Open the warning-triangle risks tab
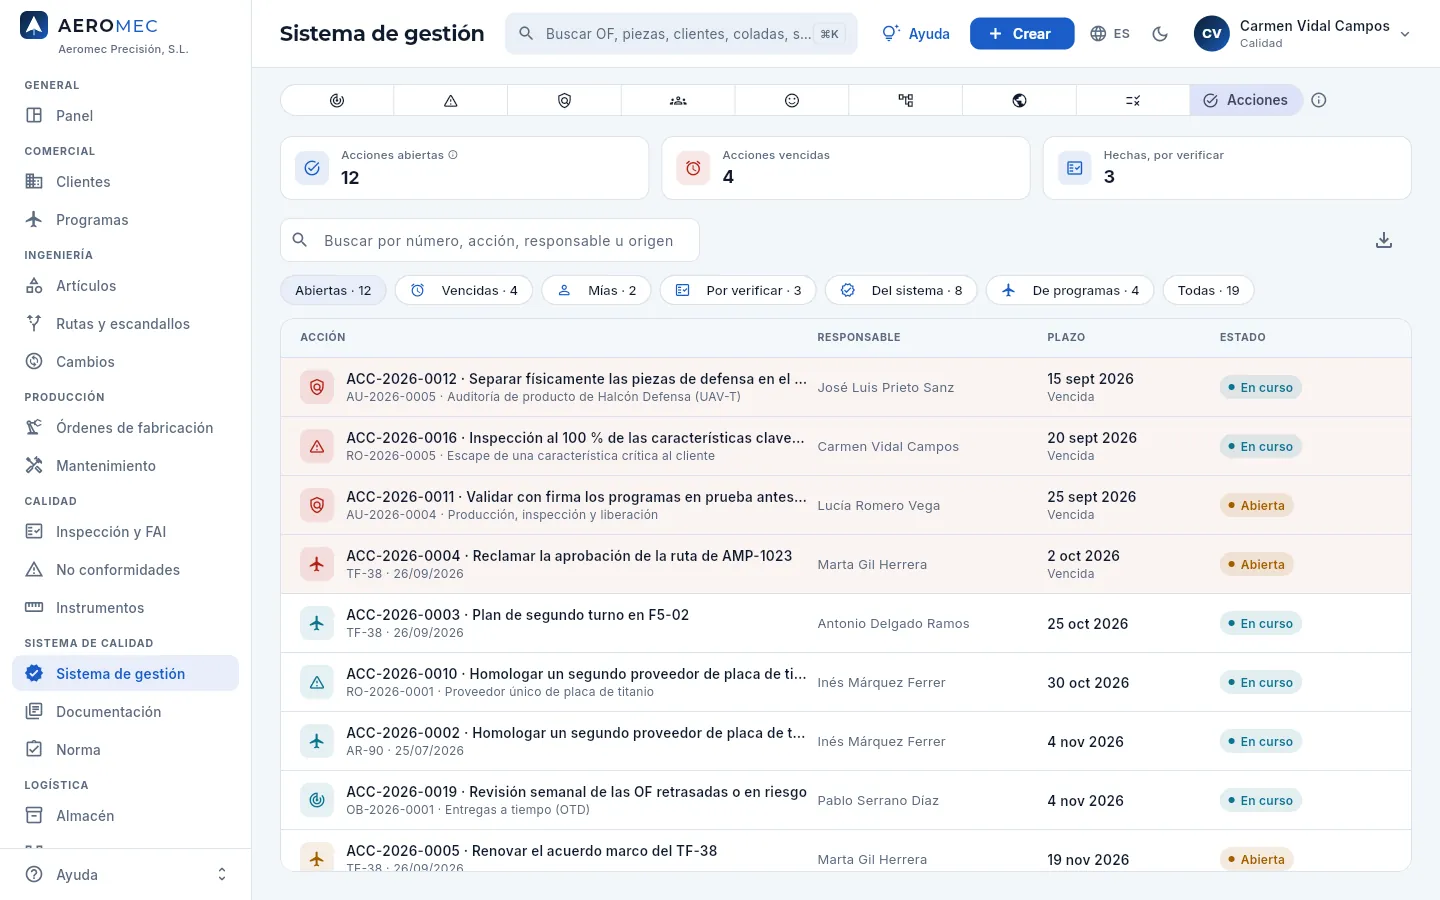The height and width of the screenshot is (900, 1440). pos(451,100)
